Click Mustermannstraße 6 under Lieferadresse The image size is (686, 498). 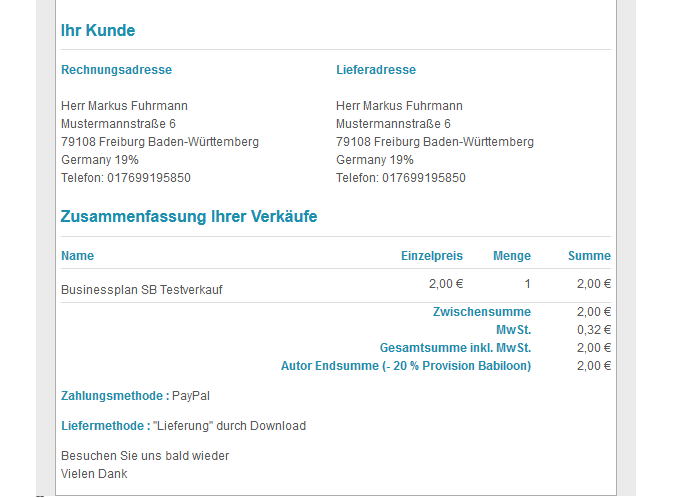click(393, 124)
